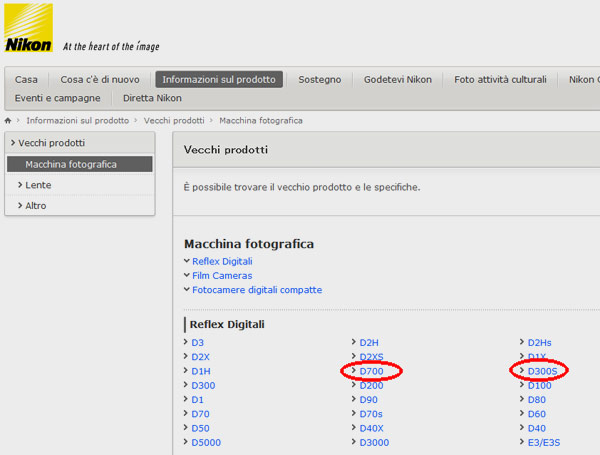Select the Cosa c'è di nuovo tab
This screenshot has height=455, width=600.
(100, 79)
